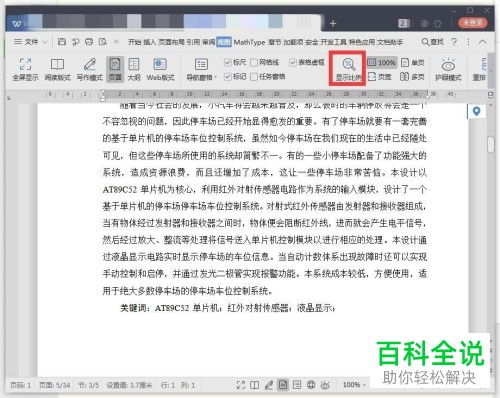
Task: Enable 写作模式 writing mode
Action: pyautogui.click(x=89, y=70)
